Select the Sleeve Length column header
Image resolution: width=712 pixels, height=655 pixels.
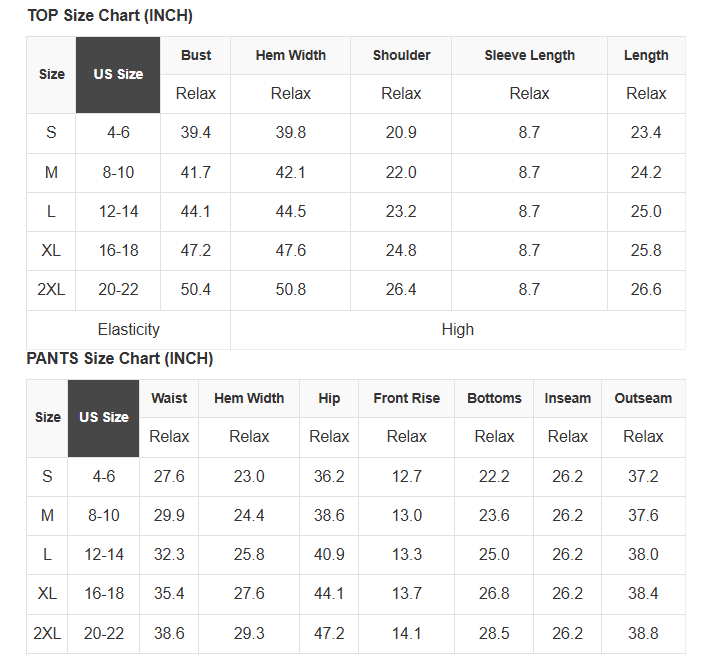click(x=529, y=55)
